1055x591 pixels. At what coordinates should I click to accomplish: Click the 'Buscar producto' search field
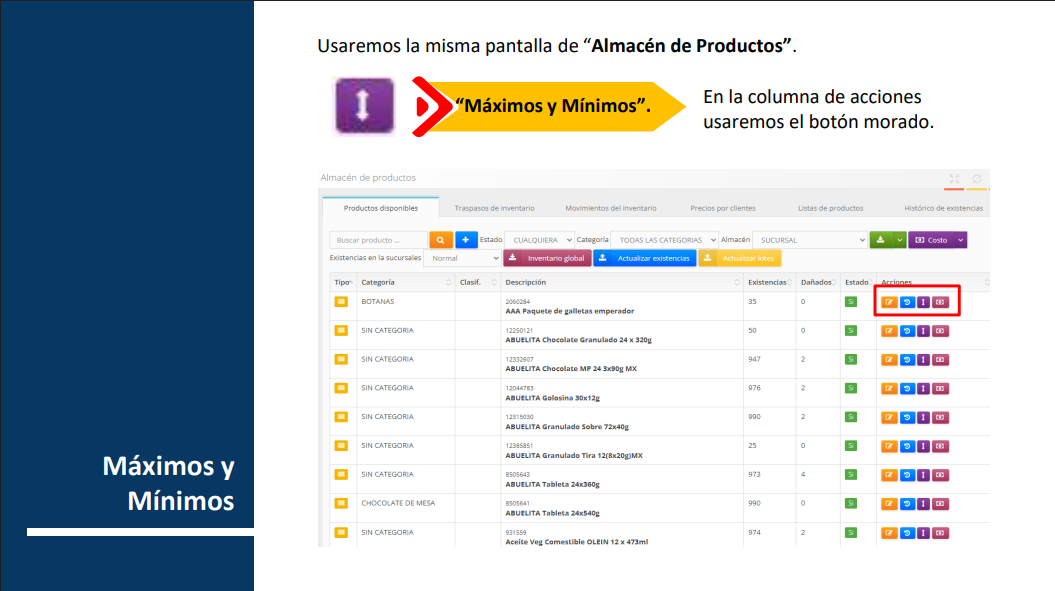pos(378,240)
